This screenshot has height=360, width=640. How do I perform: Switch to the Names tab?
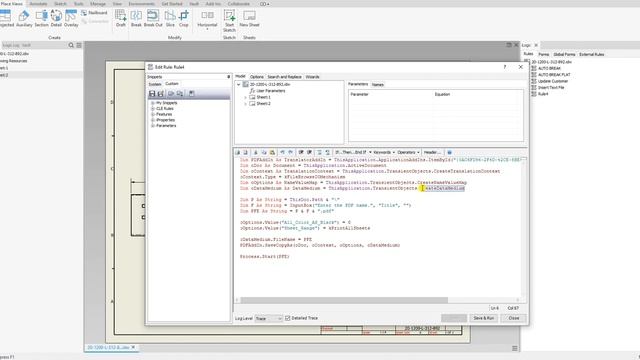[378, 84]
